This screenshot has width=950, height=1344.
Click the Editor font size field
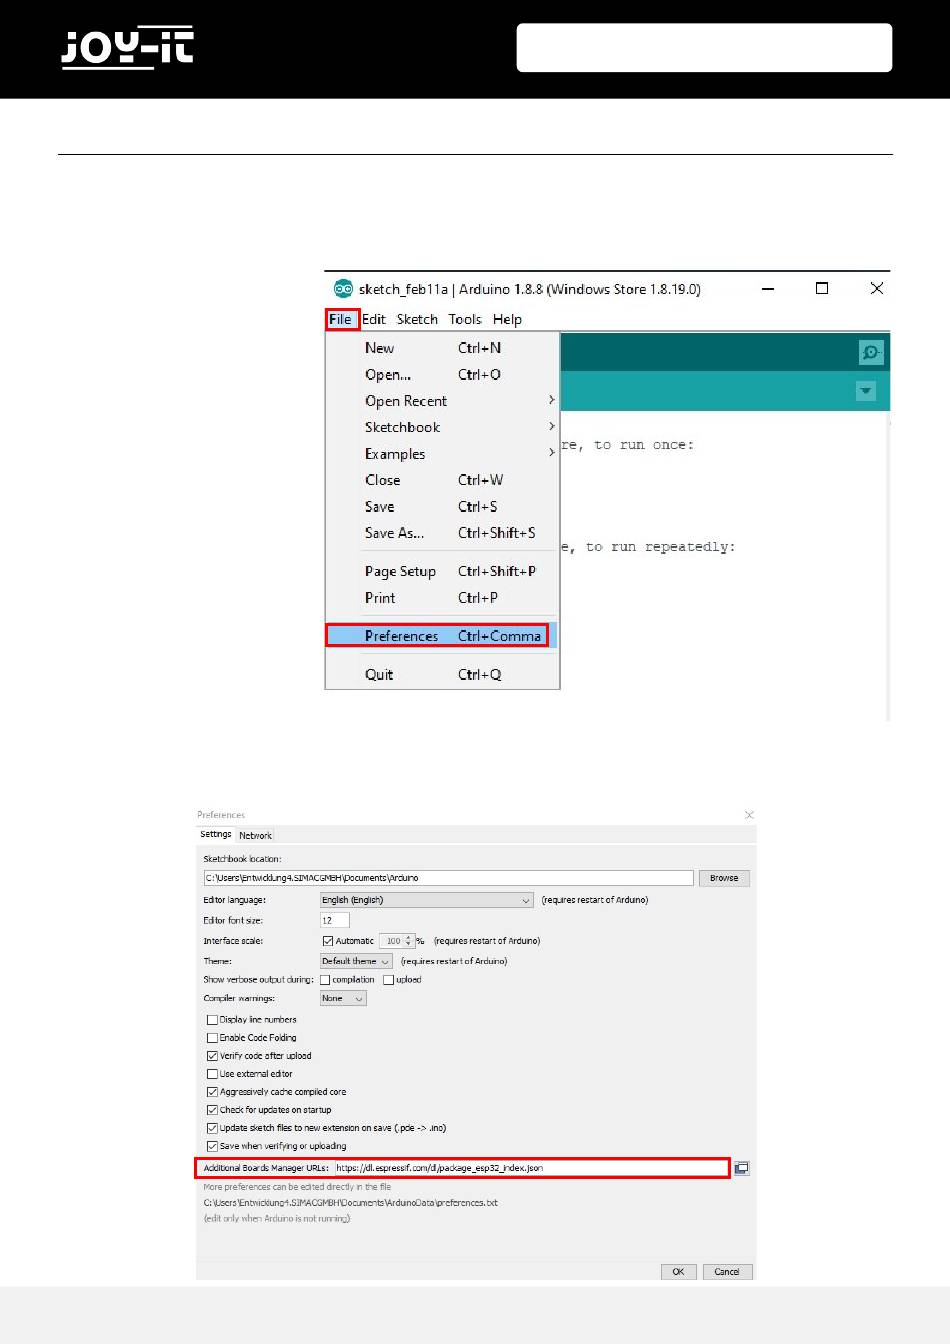(x=335, y=920)
